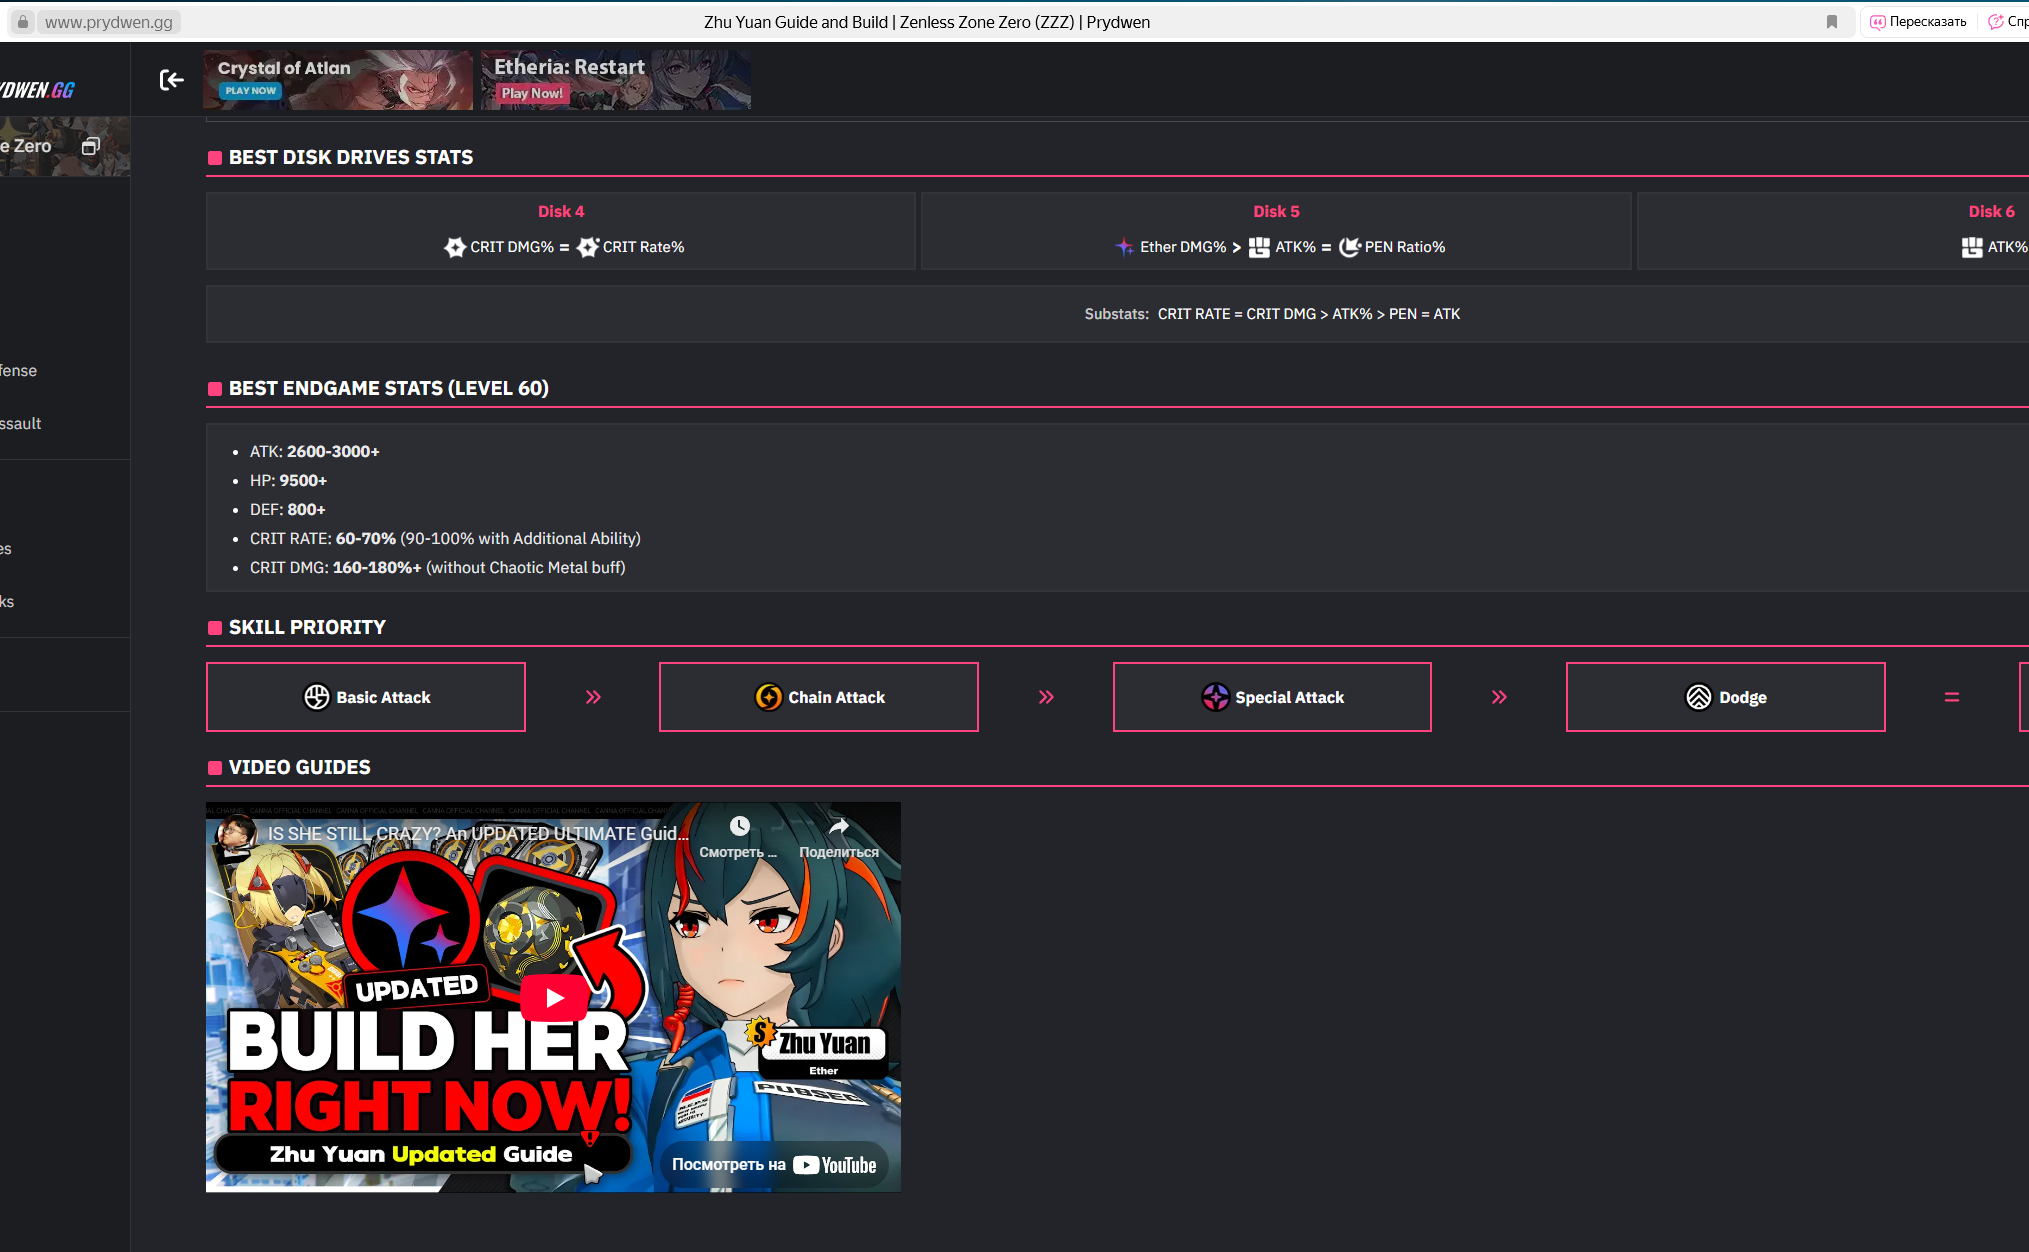Click the Dodge skill icon
2029x1252 pixels.
tap(1699, 697)
